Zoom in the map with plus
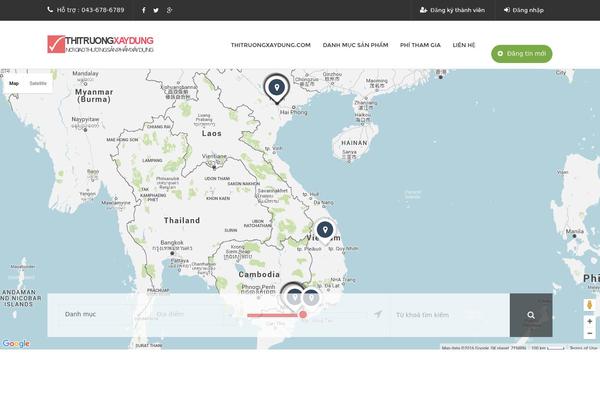This screenshot has height=400, width=600. (x=590, y=322)
